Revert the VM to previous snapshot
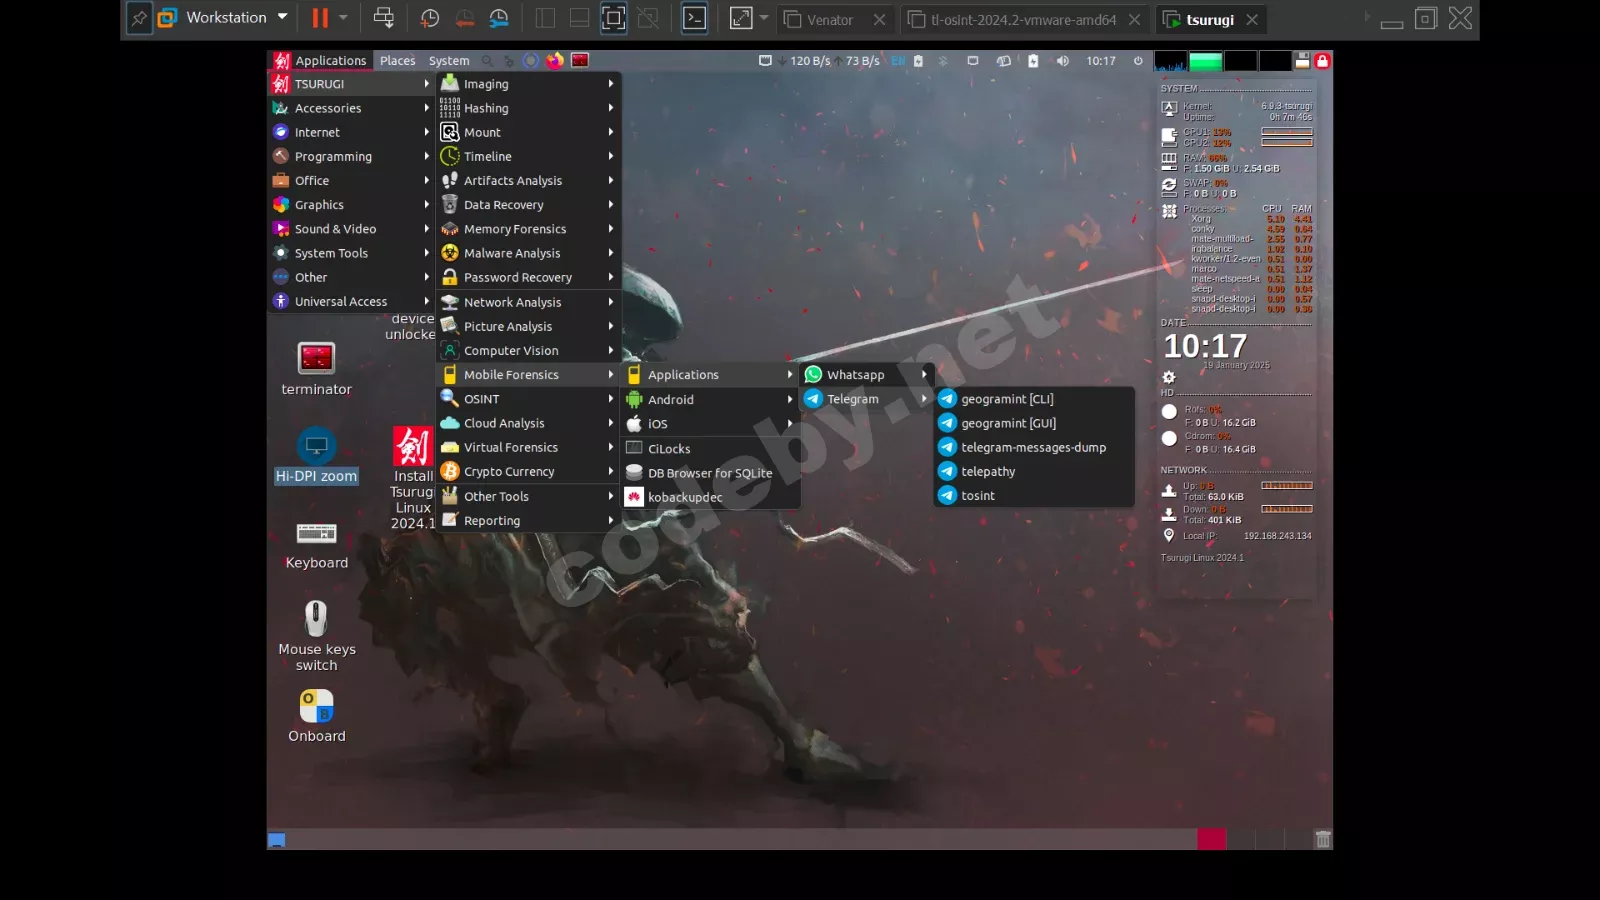 (465, 18)
